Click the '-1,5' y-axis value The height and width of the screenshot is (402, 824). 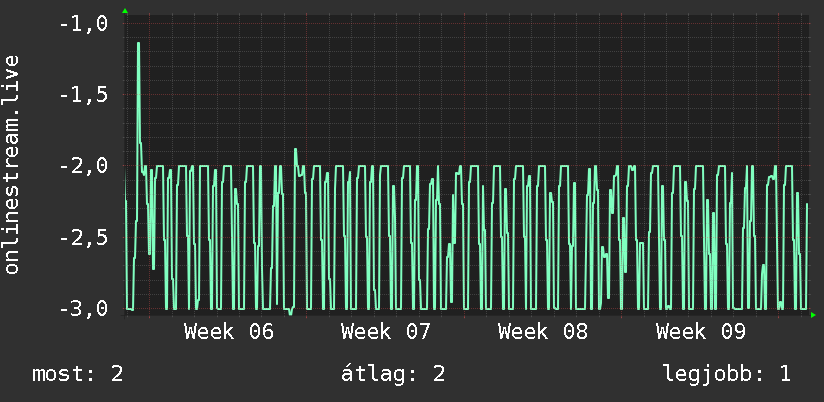point(83,95)
